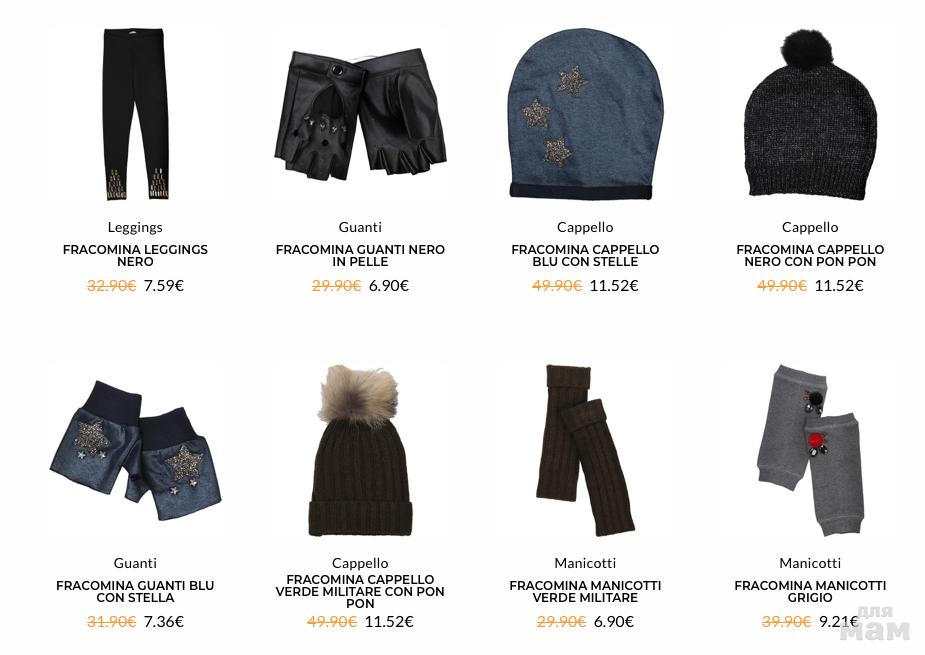The image size is (925, 655).
Task: Open the black leather gloves image
Action: coord(360,114)
